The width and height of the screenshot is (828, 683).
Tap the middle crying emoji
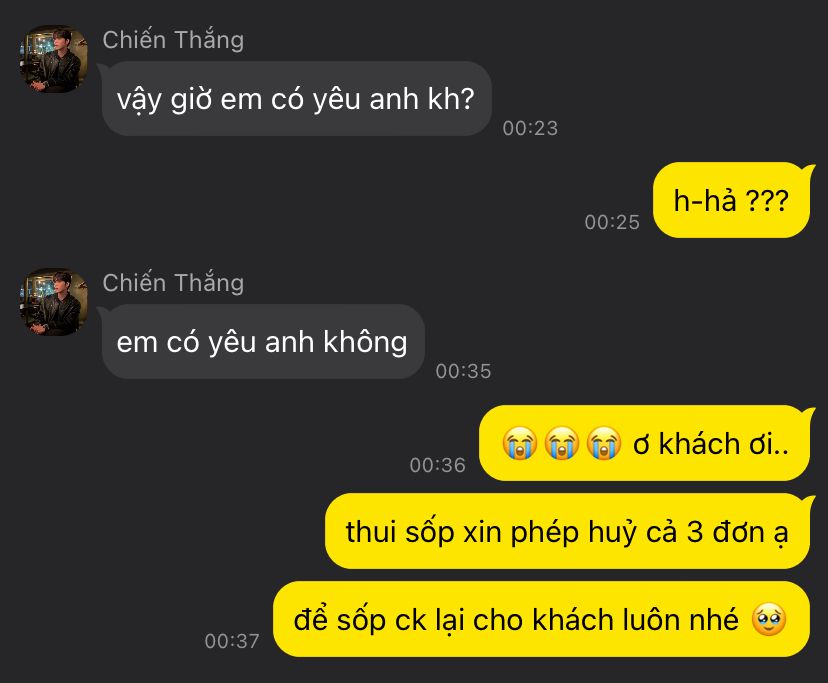point(562,443)
